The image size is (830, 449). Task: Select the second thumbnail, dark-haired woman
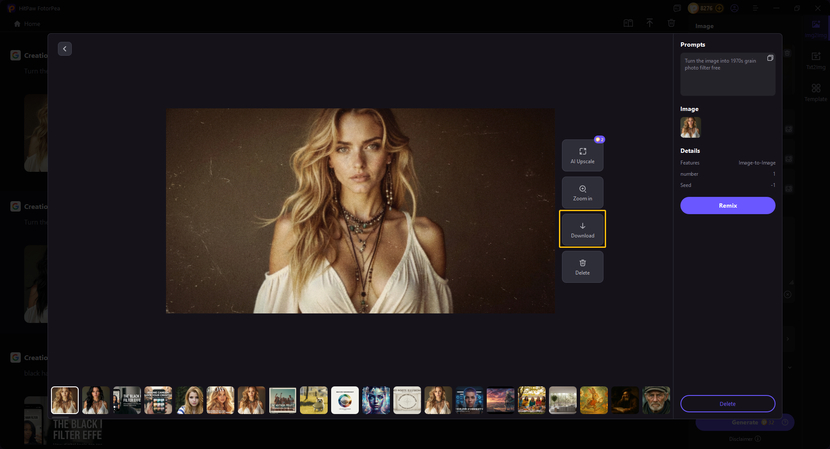(x=96, y=400)
